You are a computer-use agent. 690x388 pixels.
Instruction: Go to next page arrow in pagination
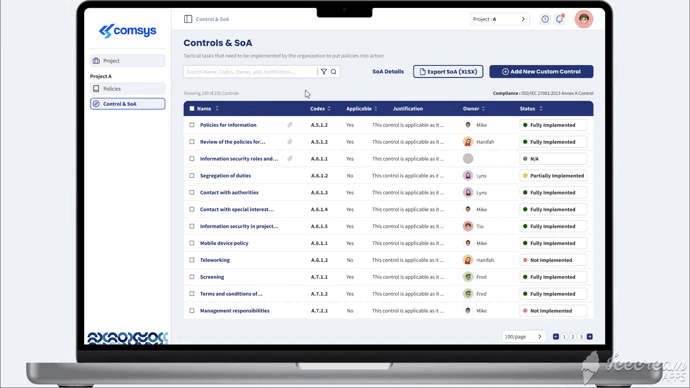tap(590, 337)
